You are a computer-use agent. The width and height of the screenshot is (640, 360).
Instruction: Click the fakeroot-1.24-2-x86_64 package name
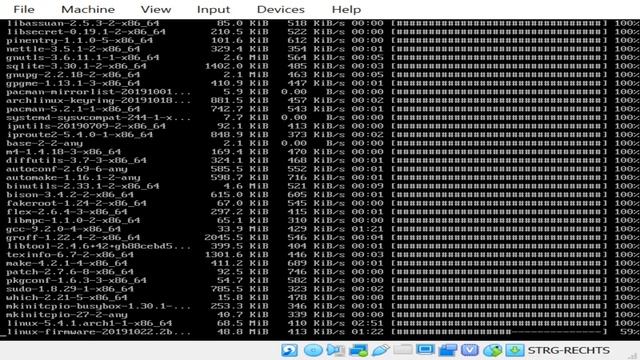tap(76, 203)
